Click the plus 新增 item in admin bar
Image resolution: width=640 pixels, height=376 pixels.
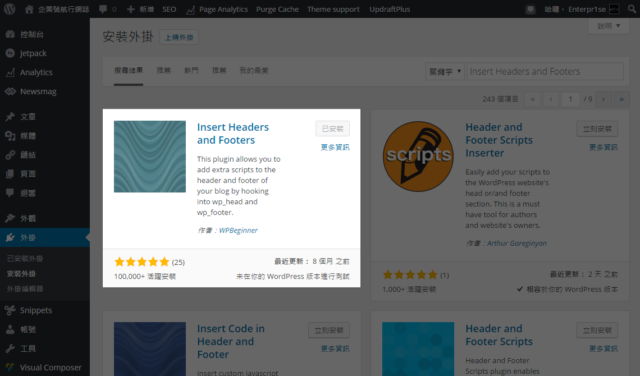(x=140, y=9)
